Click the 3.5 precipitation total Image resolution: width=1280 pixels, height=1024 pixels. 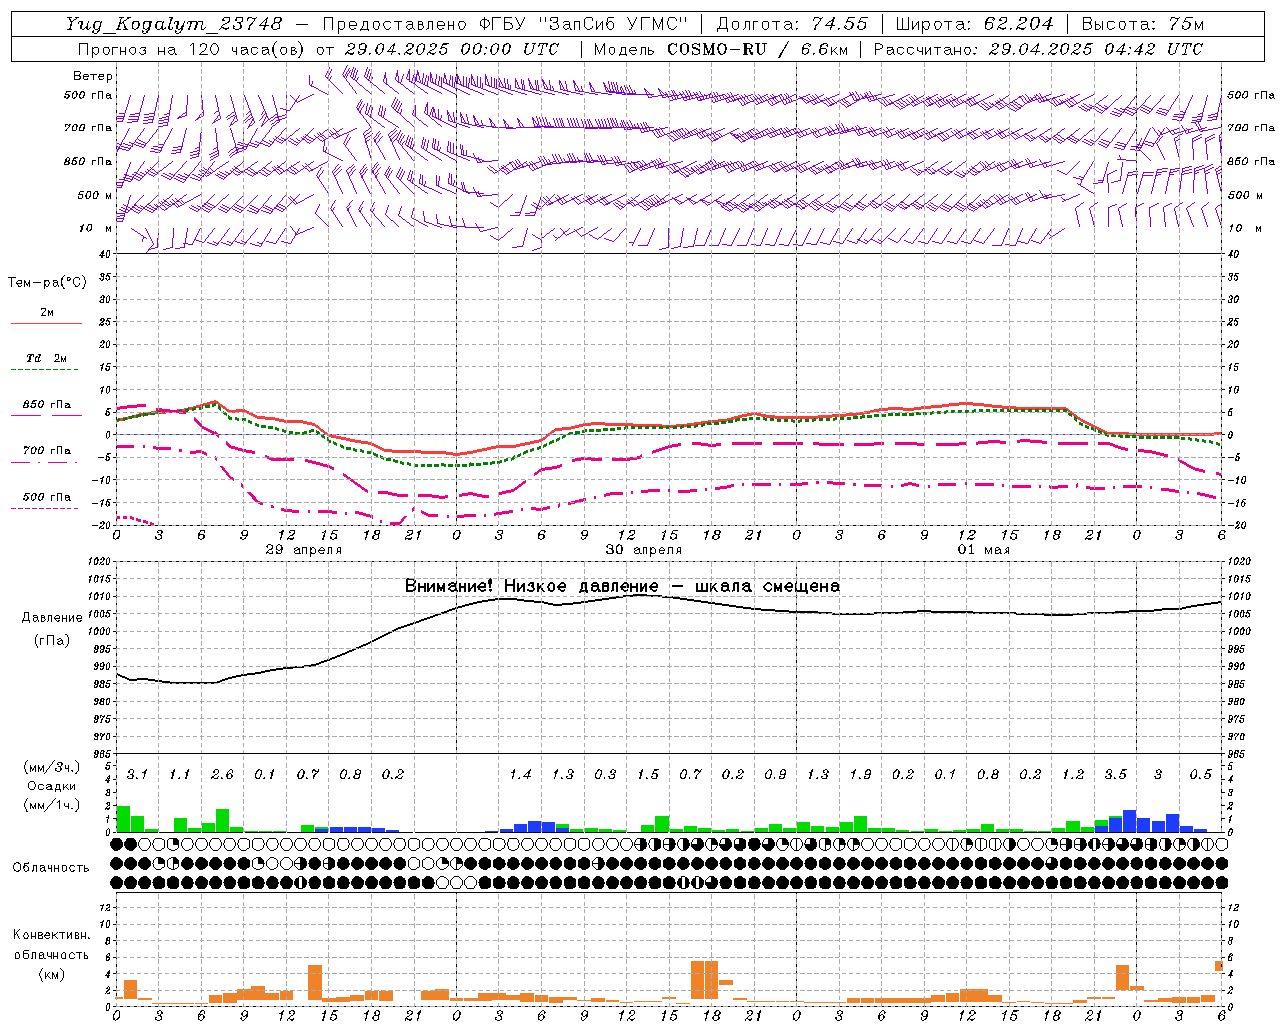(x=1115, y=774)
